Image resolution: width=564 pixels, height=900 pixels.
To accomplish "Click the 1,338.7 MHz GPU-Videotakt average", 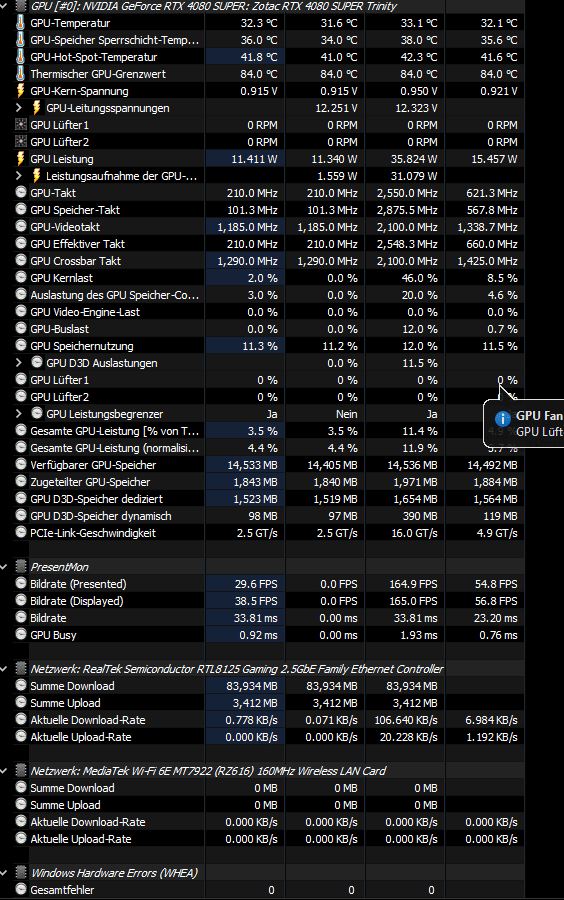I will click(x=487, y=227).
